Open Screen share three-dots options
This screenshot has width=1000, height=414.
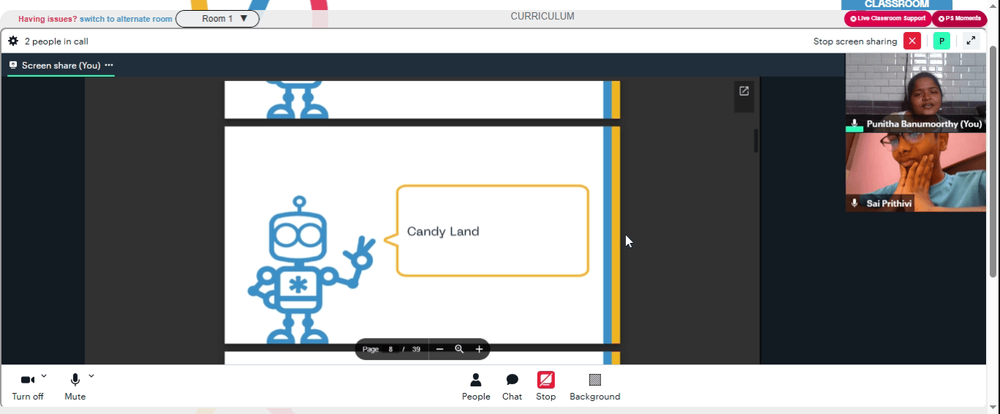[x=109, y=65]
